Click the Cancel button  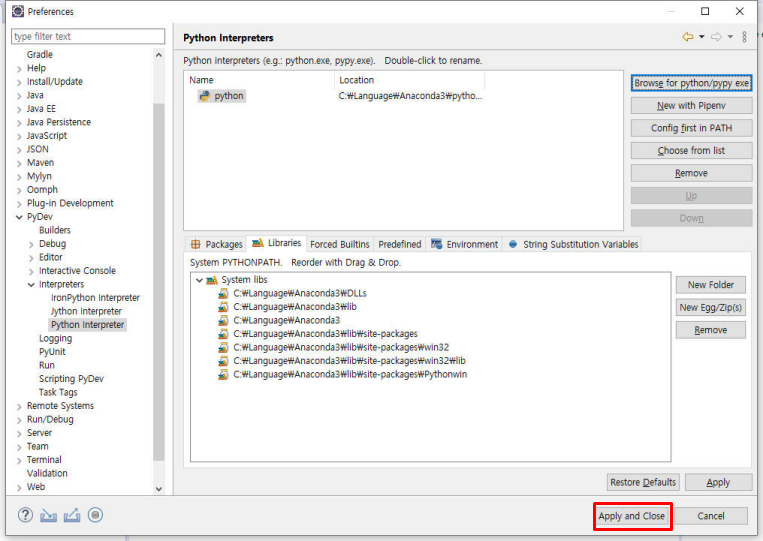tap(711, 516)
